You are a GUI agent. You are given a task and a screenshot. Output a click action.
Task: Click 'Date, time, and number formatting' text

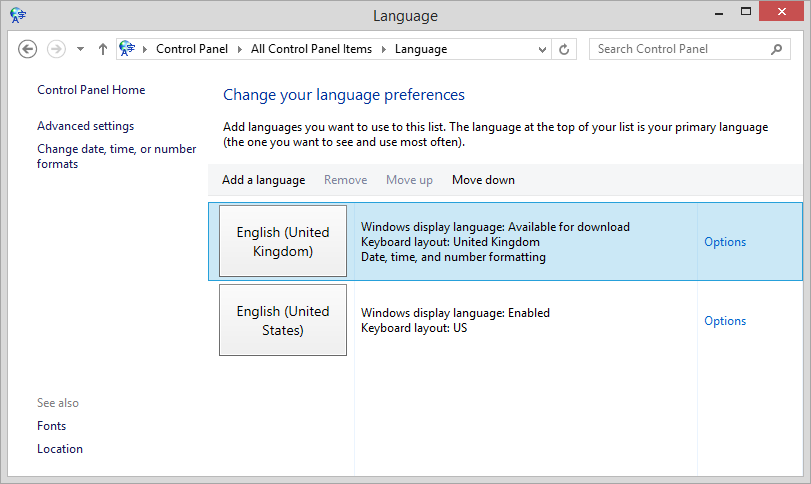(x=453, y=257)
